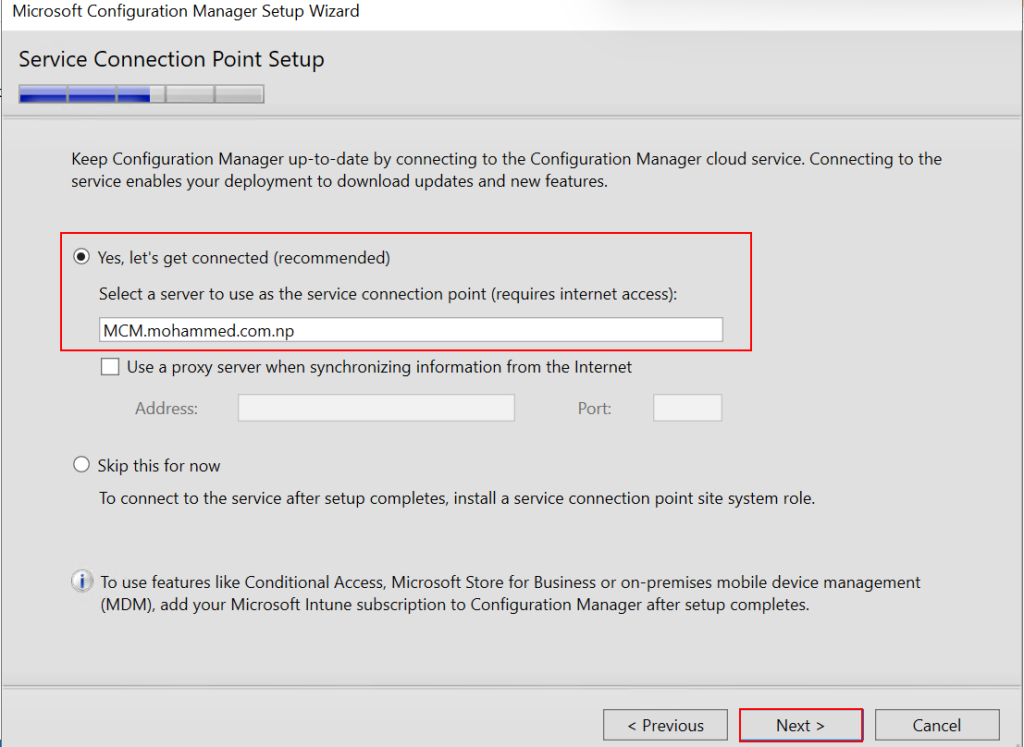The height and width of the screenshot is (747, 1024).
Task: Choose the "Skip this for now" radio option
Action: 82,466
